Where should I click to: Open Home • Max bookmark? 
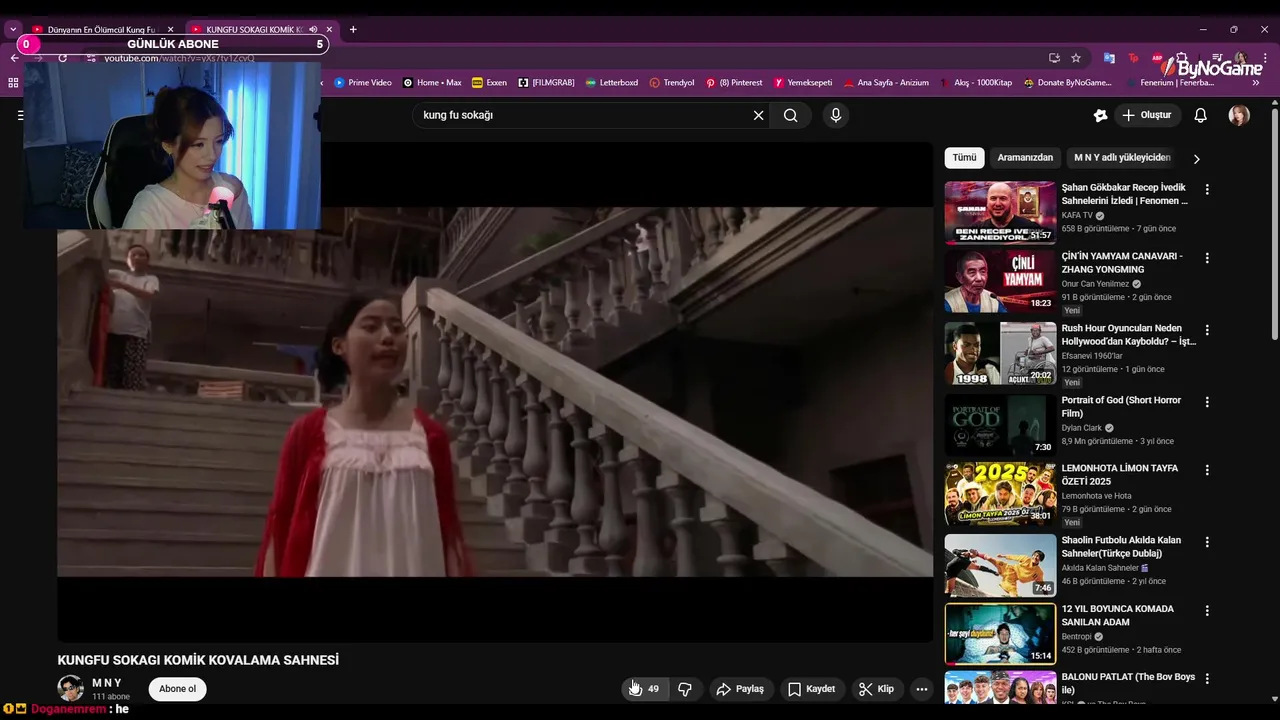pos(432,83)
